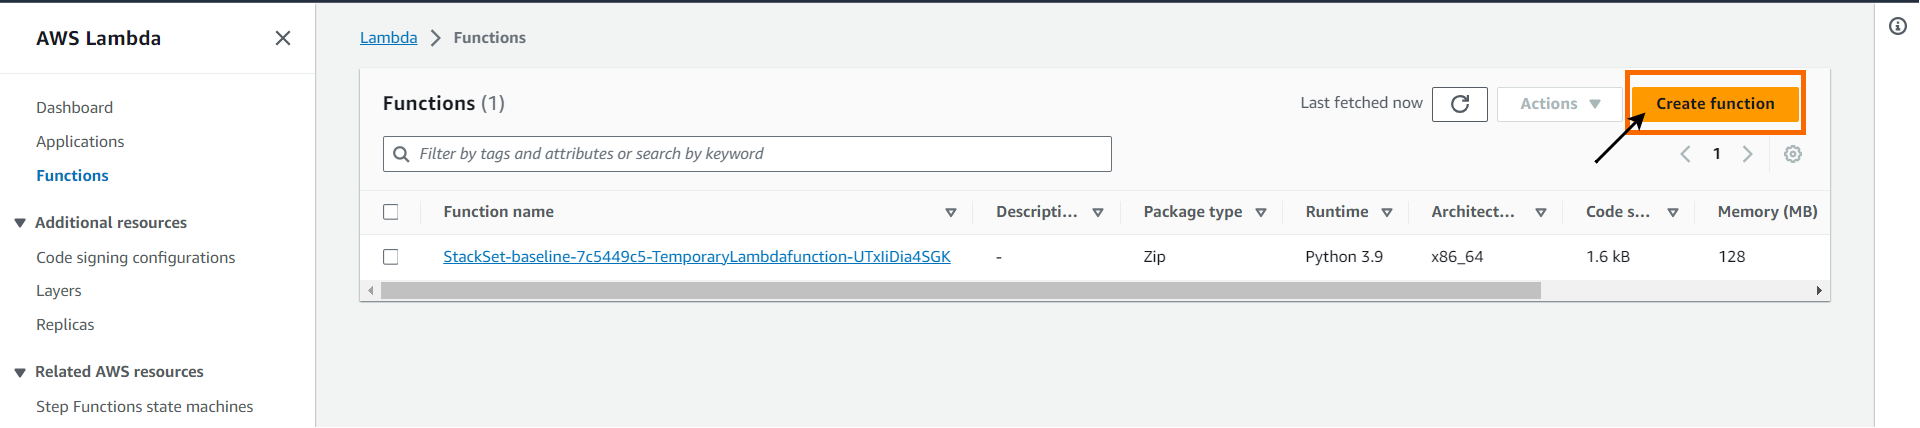The image size is (1920, 428).
Task: Check the StackSet-baseline function row checkbox
Action: coord(391,257)
